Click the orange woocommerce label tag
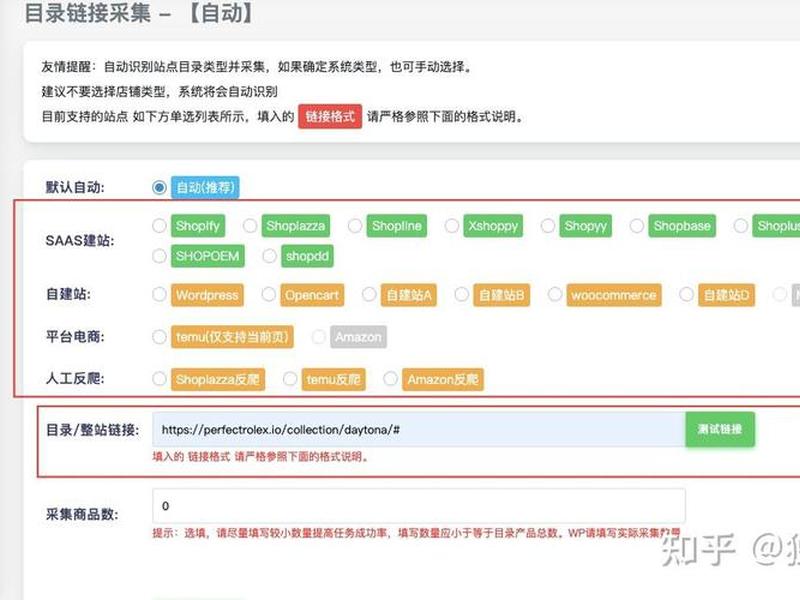Viewport: 800px width, 600px height. pyautogui.click(x=614, y=295)
